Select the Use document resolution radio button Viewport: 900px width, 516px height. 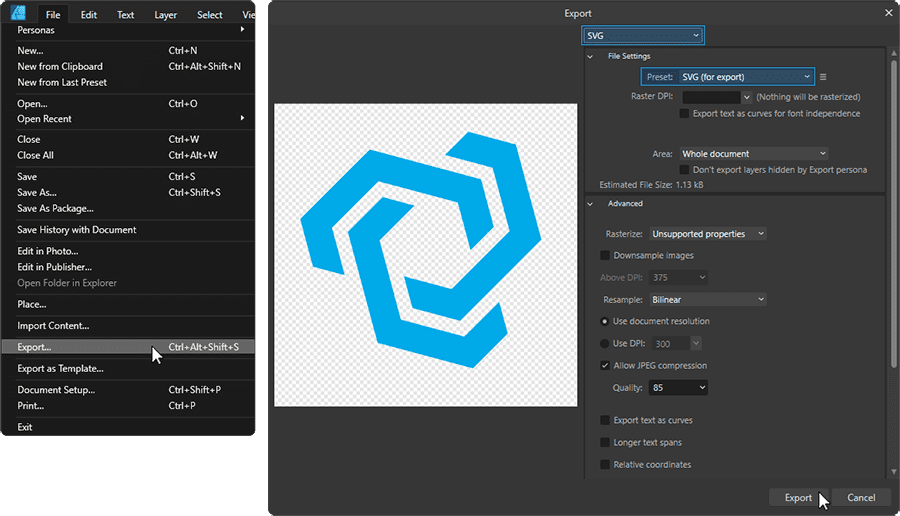(604, 321)
